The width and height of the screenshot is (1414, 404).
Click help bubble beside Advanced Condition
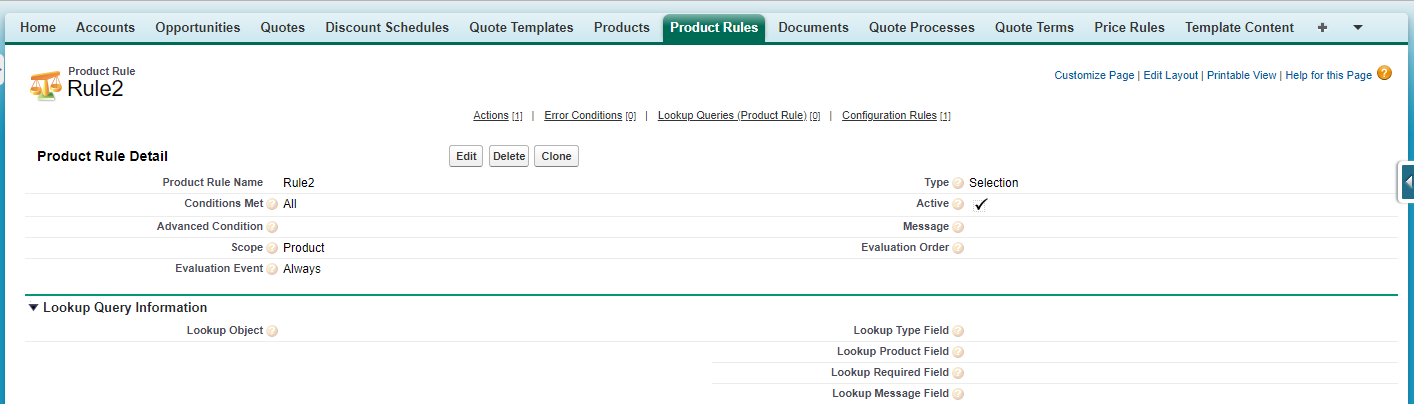tap(272, 227)
